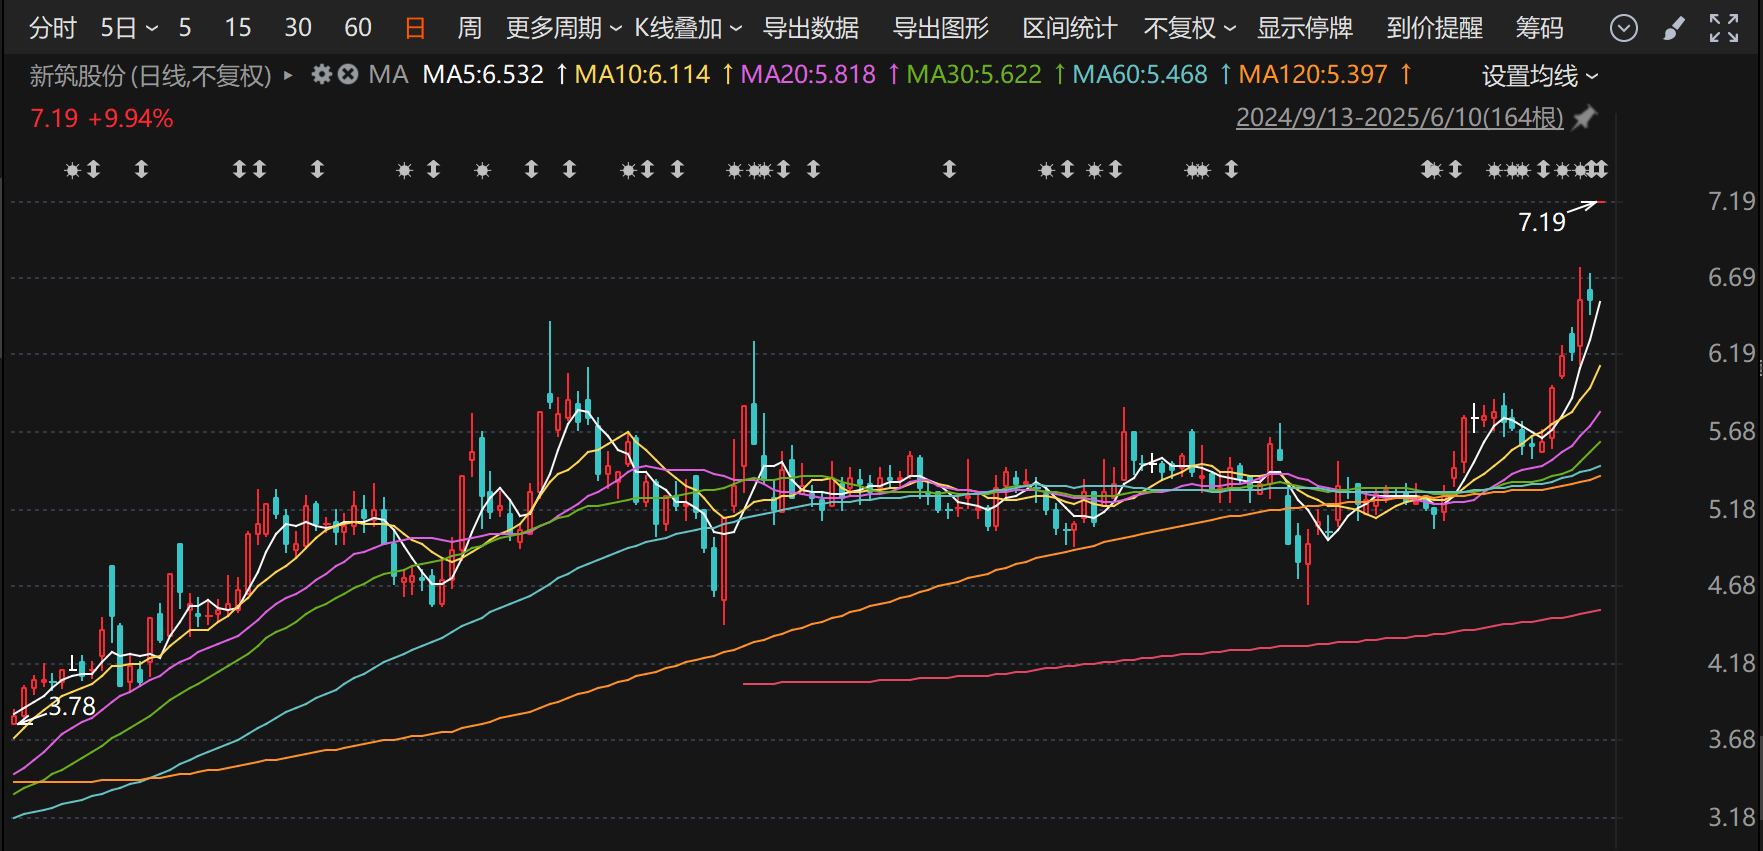Viewport: 1763px width, 851px height.
Task: Switch to the 周 weekly tab
Action: pyautogui.click(x=469, y=28)
